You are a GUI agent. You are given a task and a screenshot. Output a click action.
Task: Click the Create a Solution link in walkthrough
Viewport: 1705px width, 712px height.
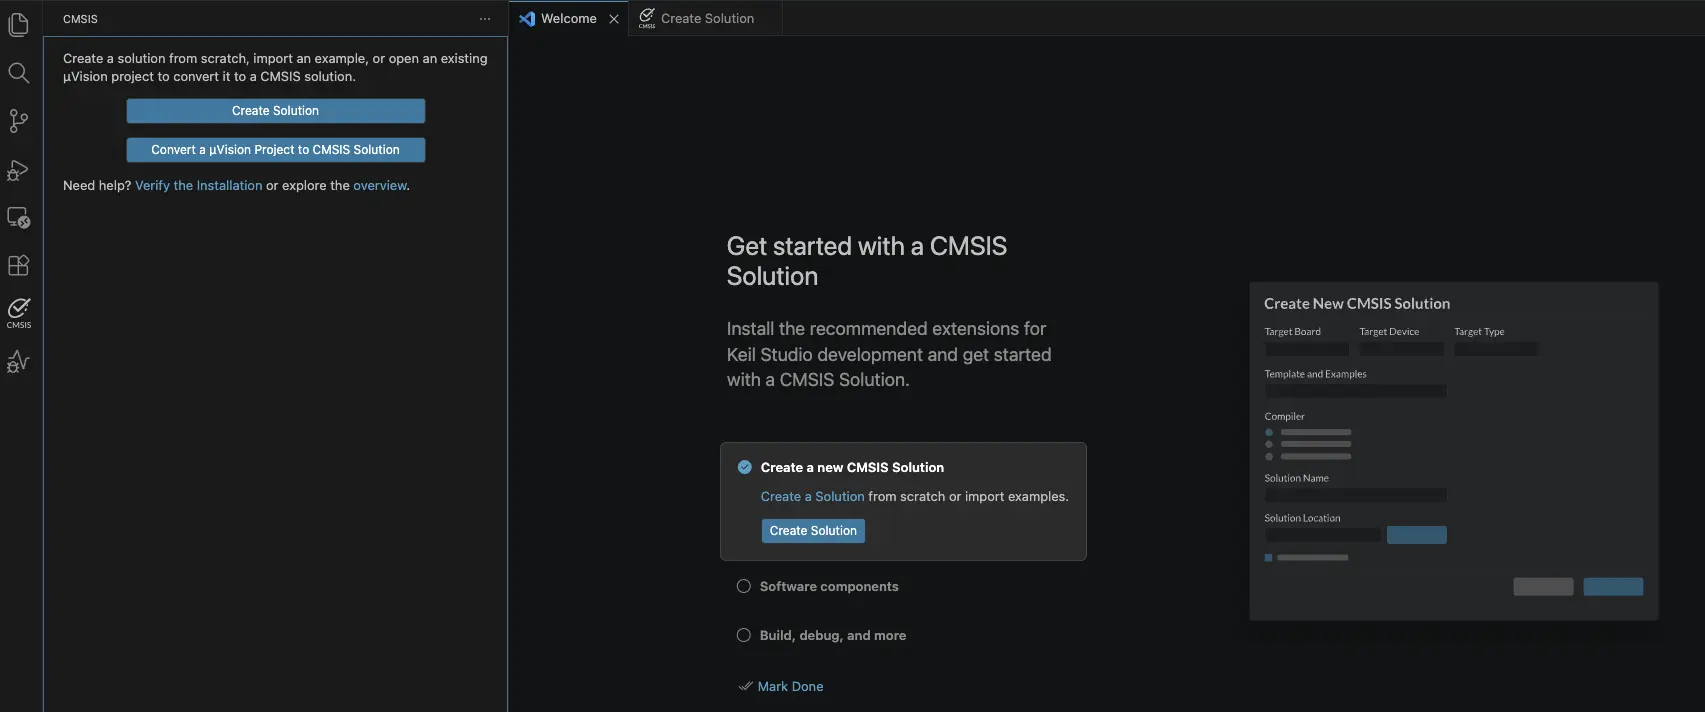click(812, 497)
